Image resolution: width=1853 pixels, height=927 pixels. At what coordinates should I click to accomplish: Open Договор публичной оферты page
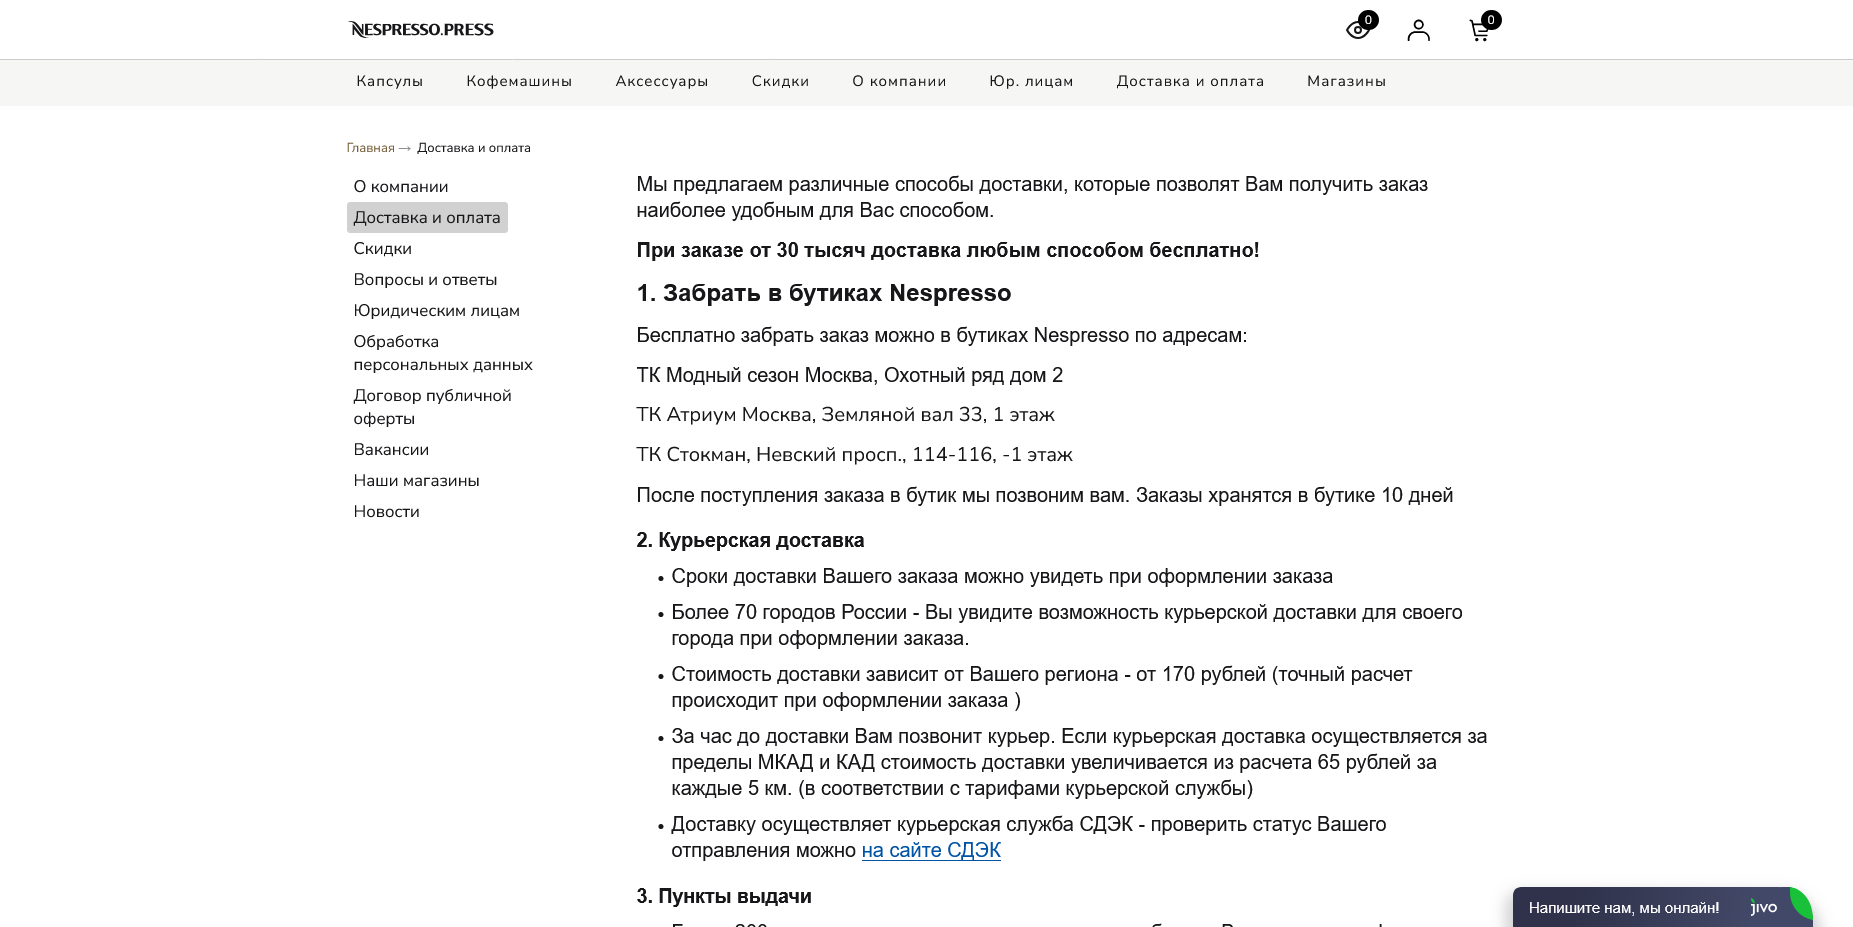coord(432,407)
